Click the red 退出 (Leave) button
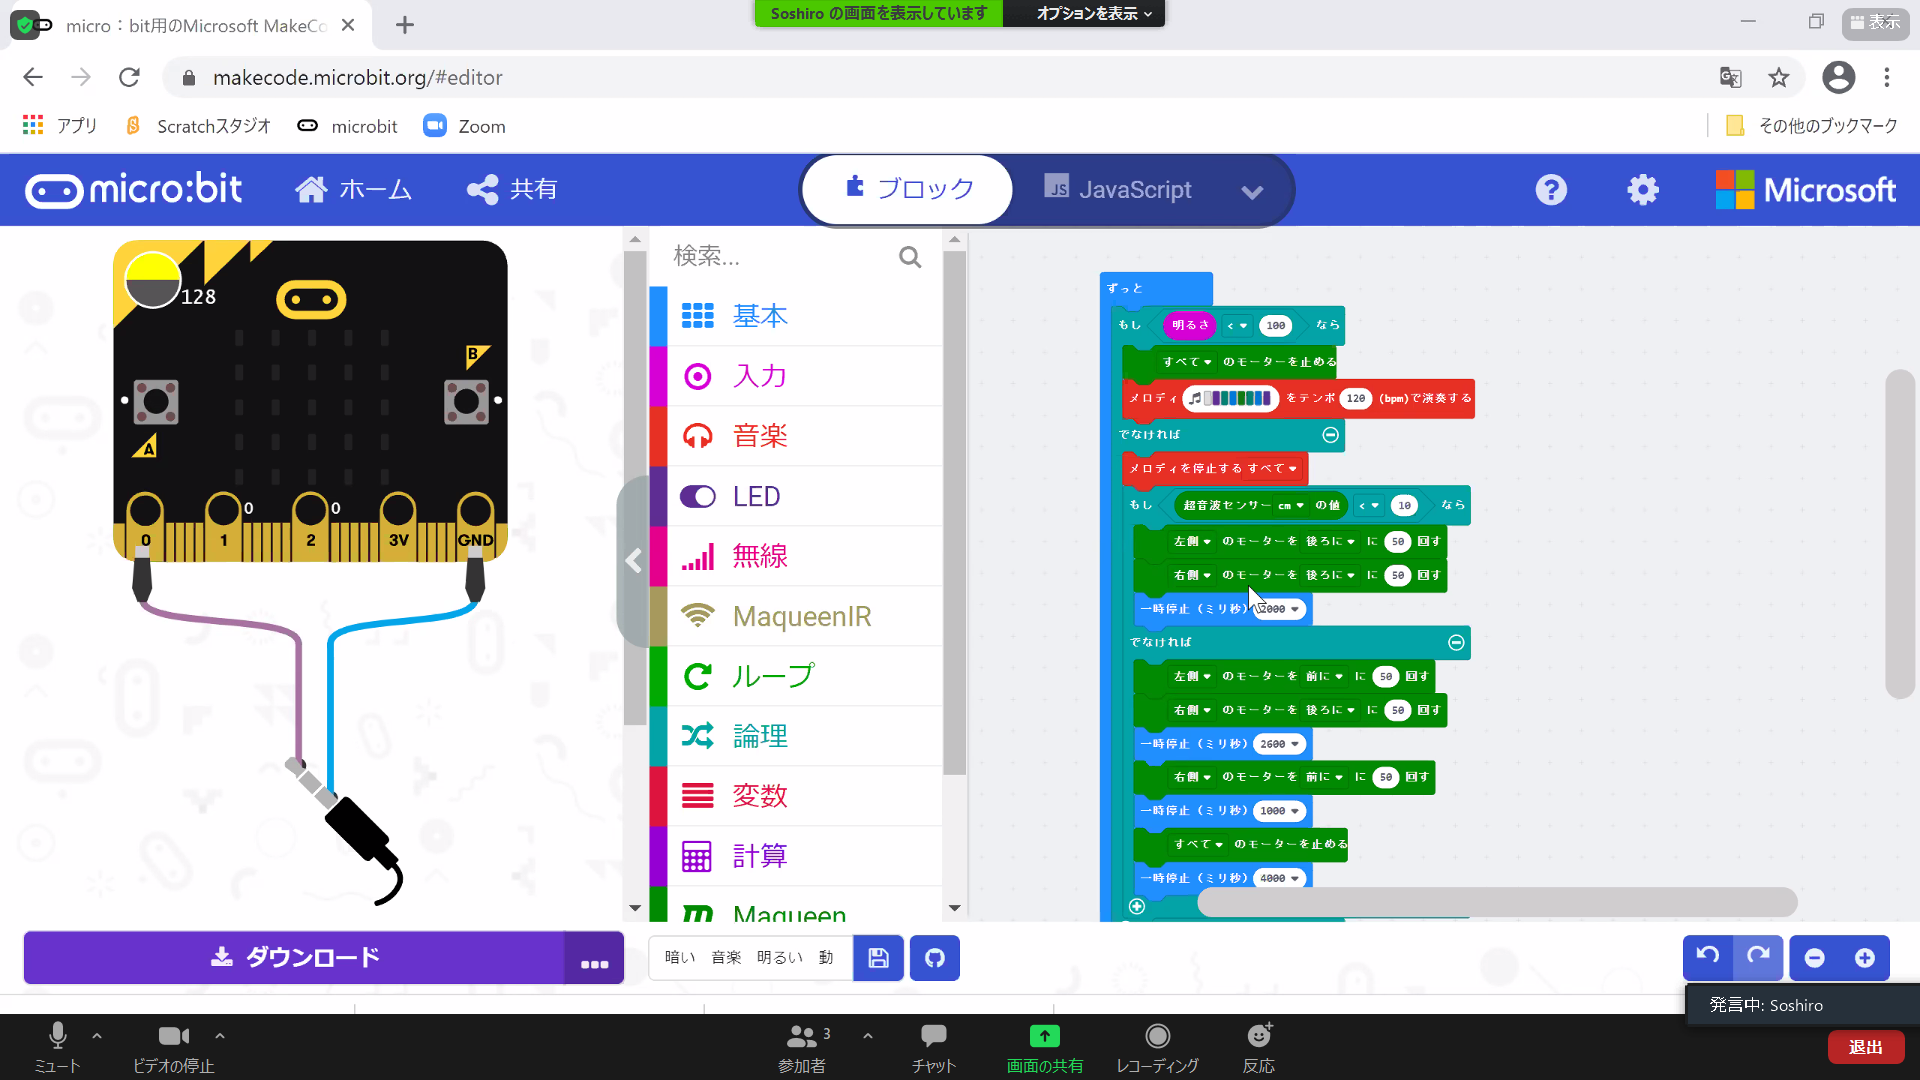1920x1080 pixels. point(1865,1047)
